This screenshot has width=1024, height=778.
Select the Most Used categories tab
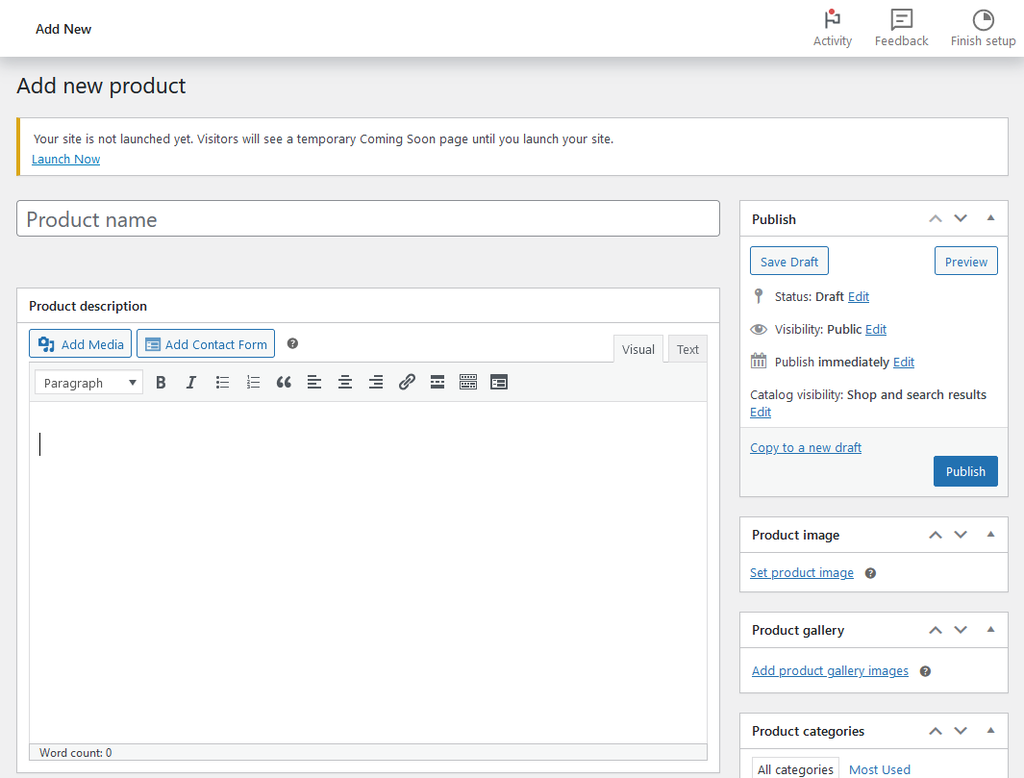(879, 769)
